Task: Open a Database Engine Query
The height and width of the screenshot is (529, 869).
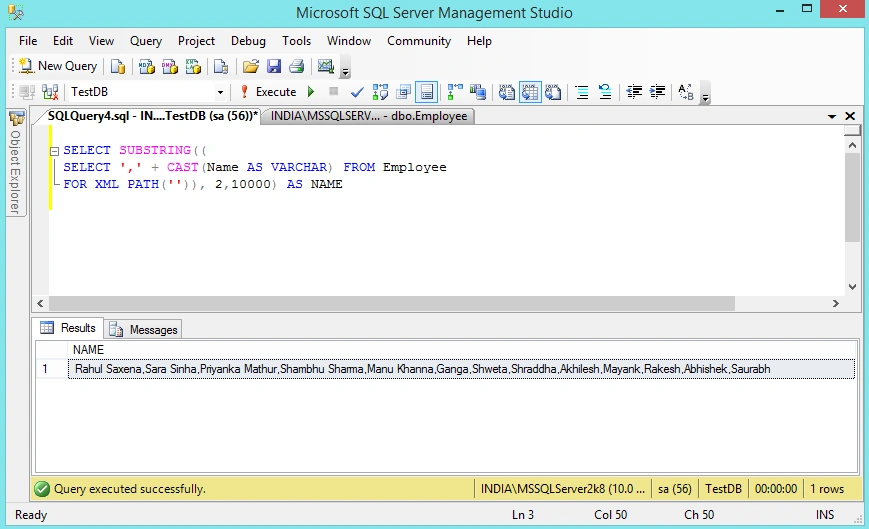Action: click(117, 66)
